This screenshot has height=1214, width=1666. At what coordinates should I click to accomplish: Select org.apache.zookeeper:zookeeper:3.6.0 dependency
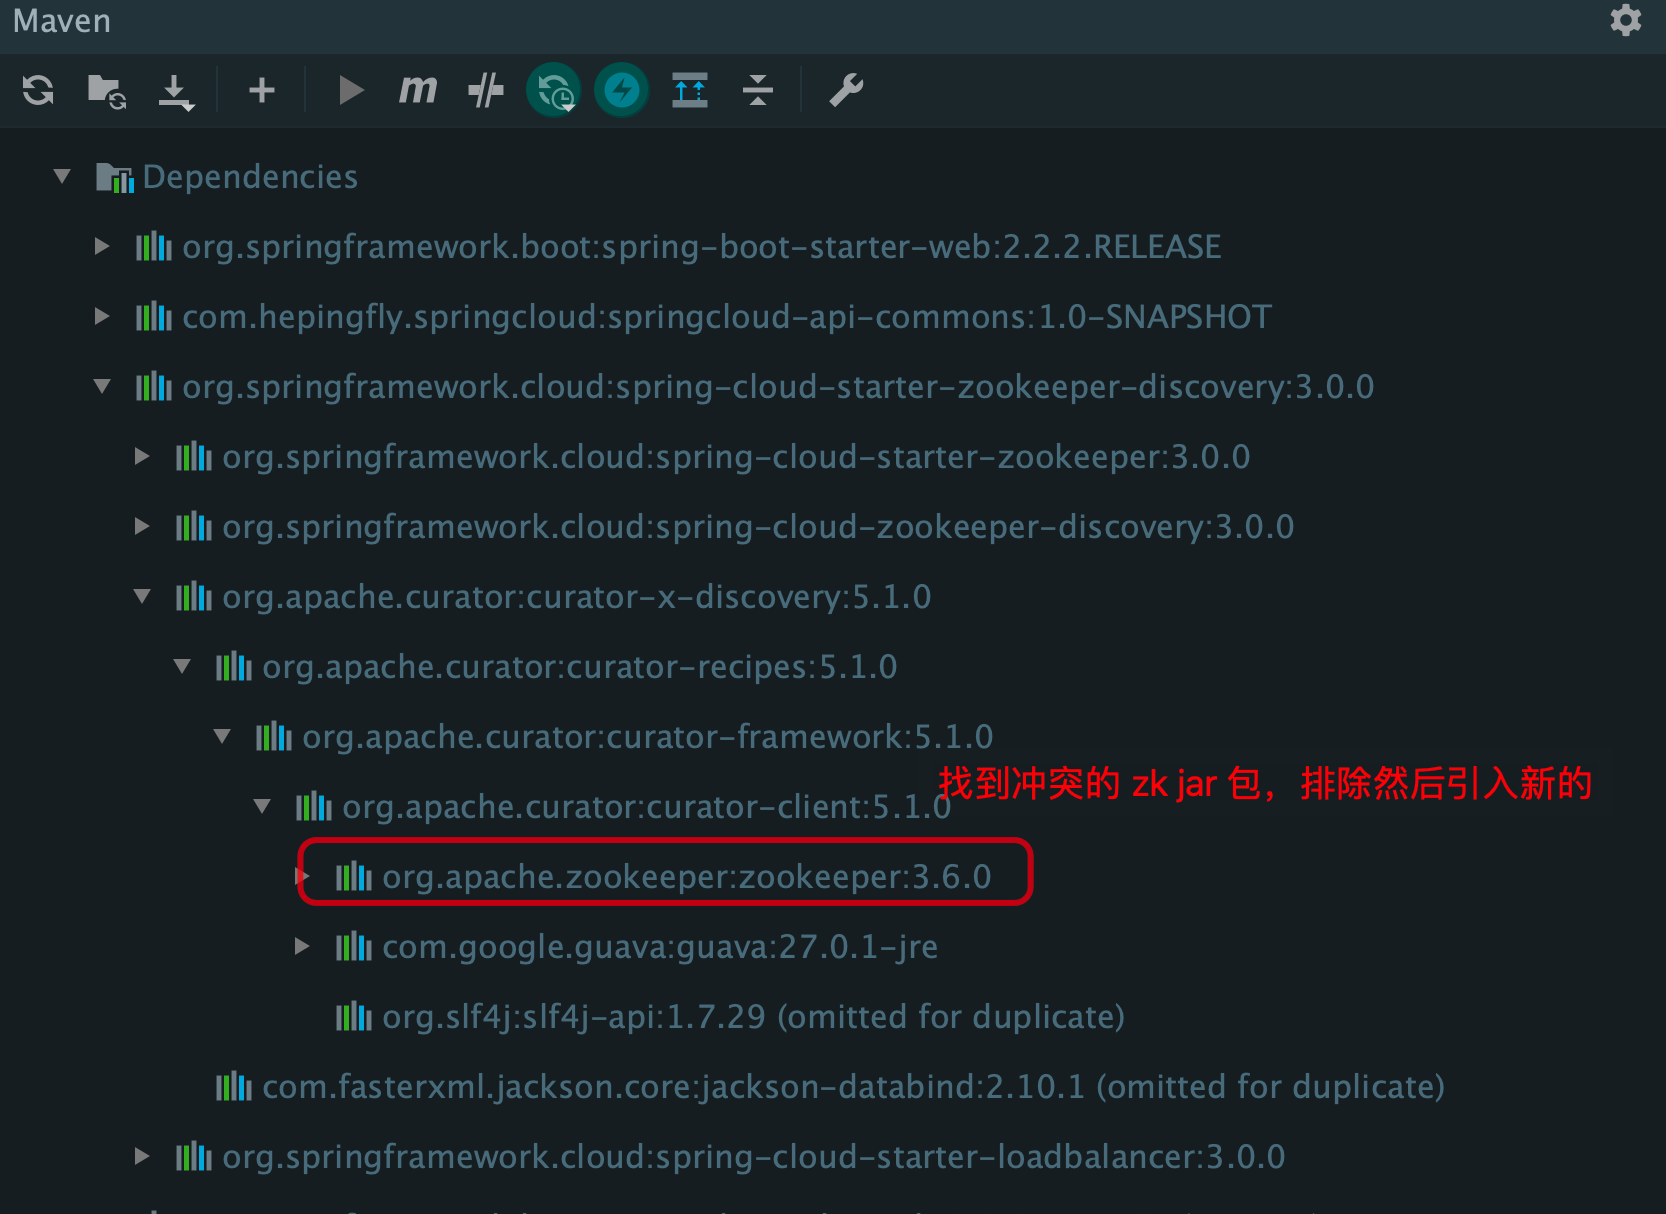tap(687, 877)
